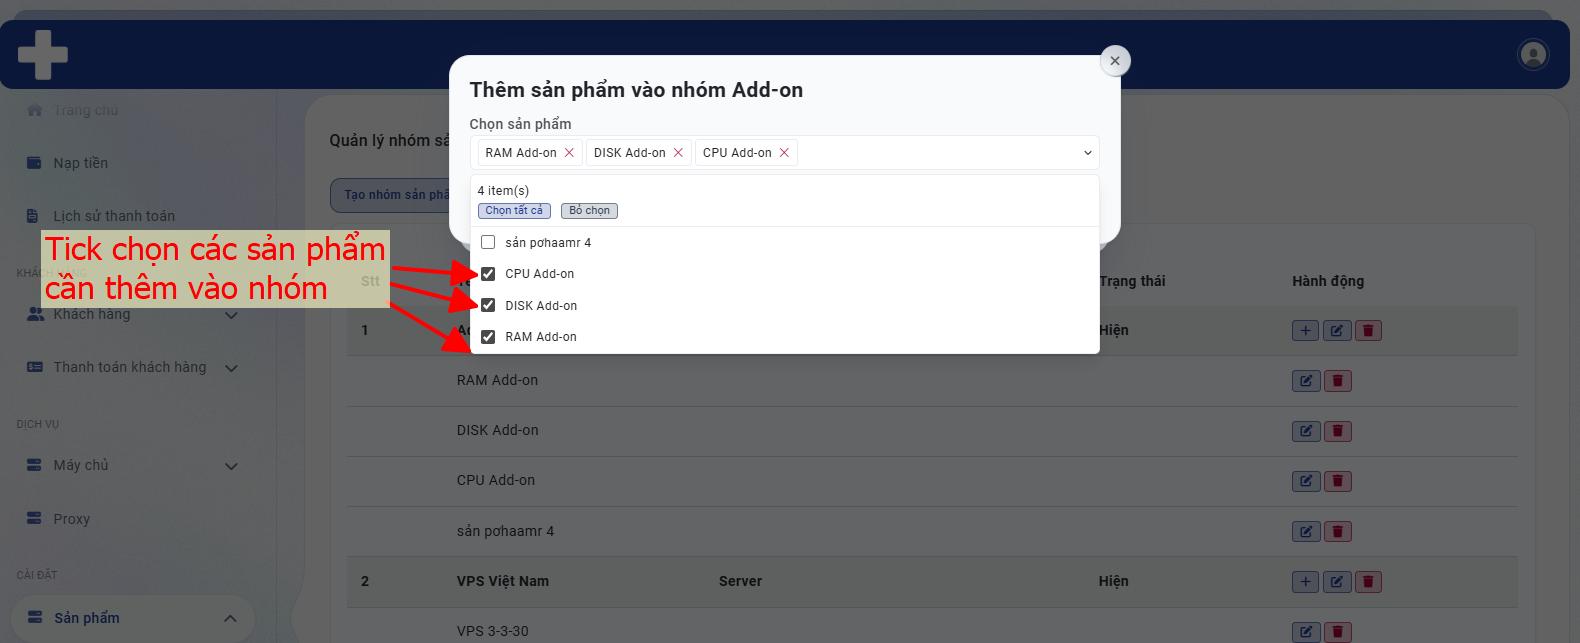Image resolution: width=1580 pixels, height=643 pixels.
Task: Add product to group row 1
Action: tap(1305, 330)
